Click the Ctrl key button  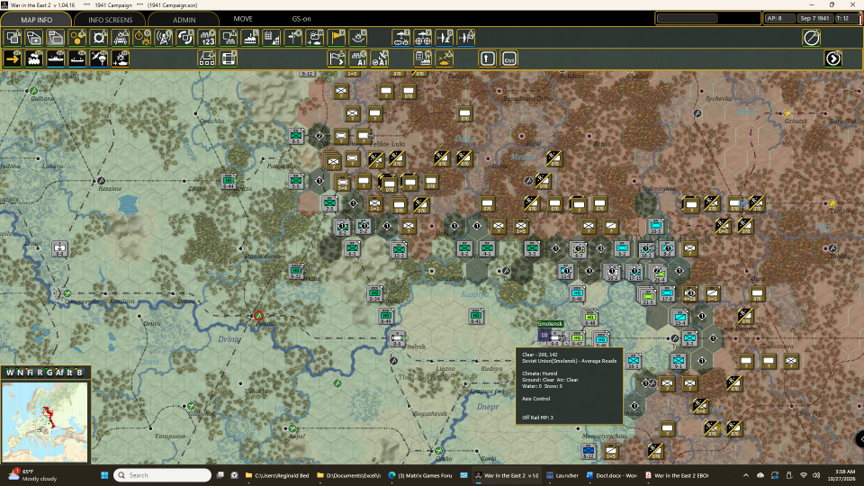pyautogui.click(x=509, y=58)
